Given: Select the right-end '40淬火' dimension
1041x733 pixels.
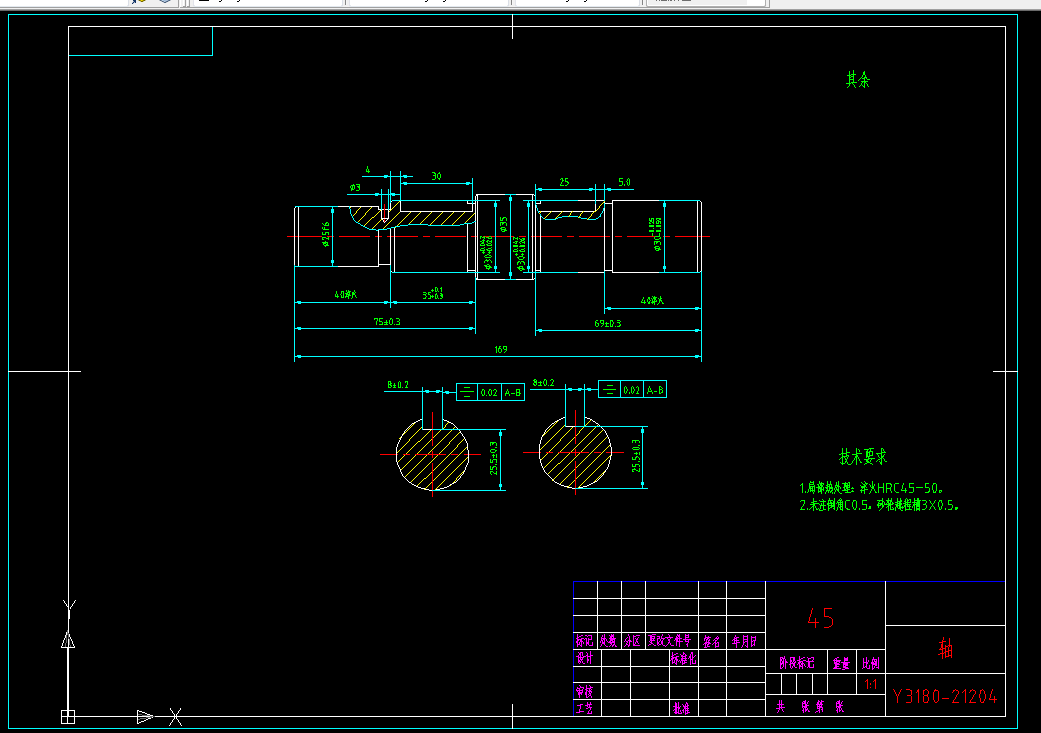Looking at the screenshot, I should [652, 301].
